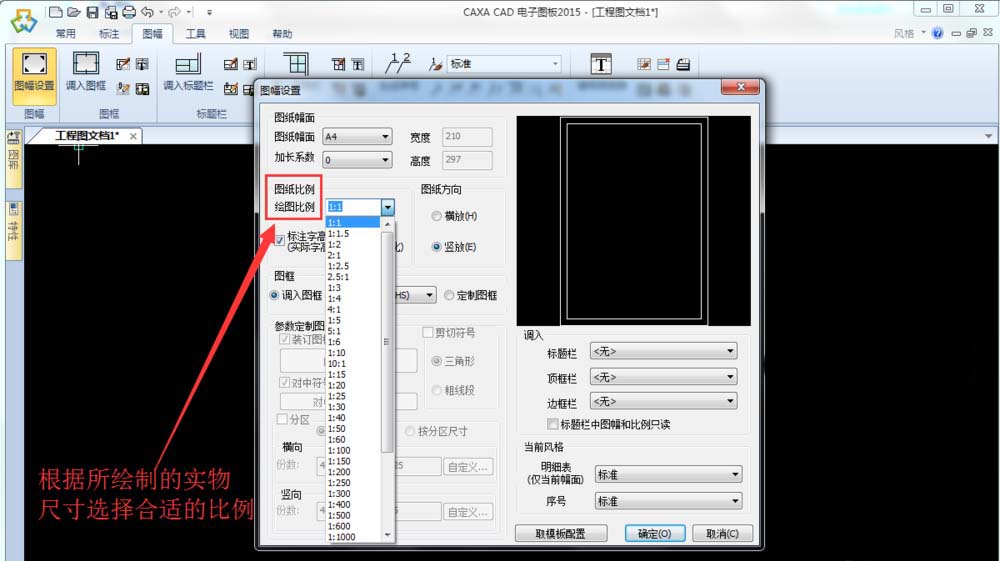Screen dimensions: 1000x561
Task: Toggle the 分区 checkbox
Action: 283,419
